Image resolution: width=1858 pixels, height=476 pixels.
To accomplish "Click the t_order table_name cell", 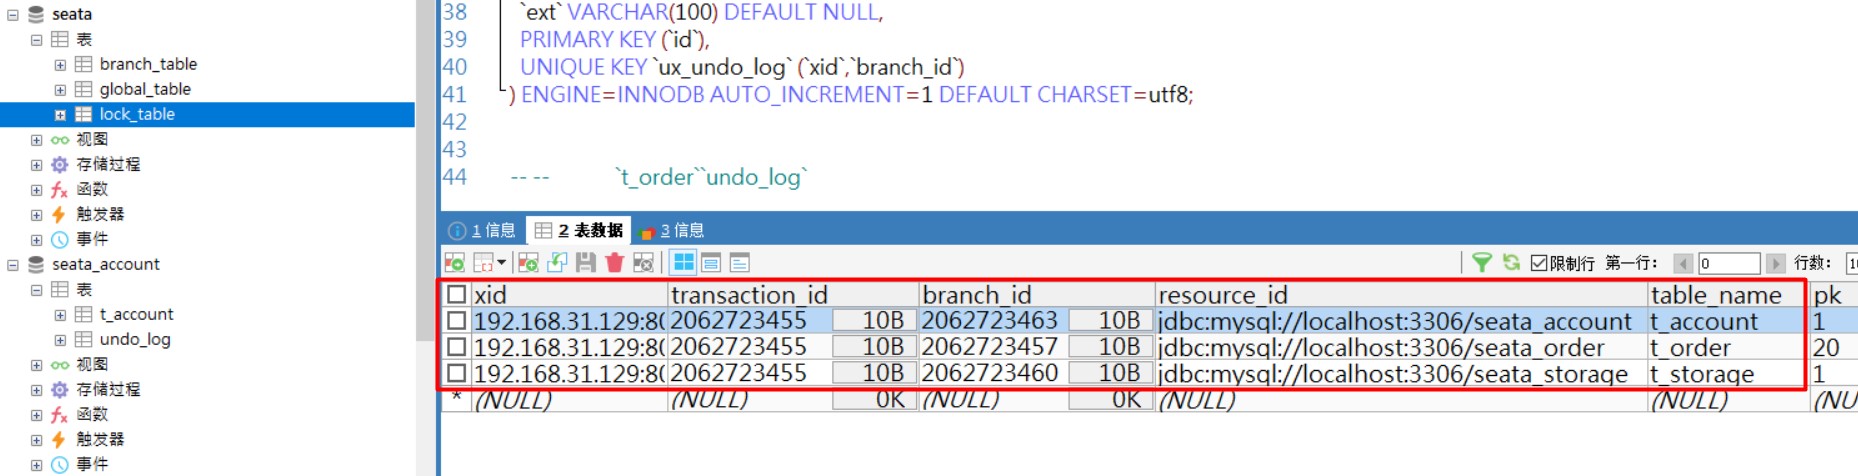I will tap(1729, 347).
